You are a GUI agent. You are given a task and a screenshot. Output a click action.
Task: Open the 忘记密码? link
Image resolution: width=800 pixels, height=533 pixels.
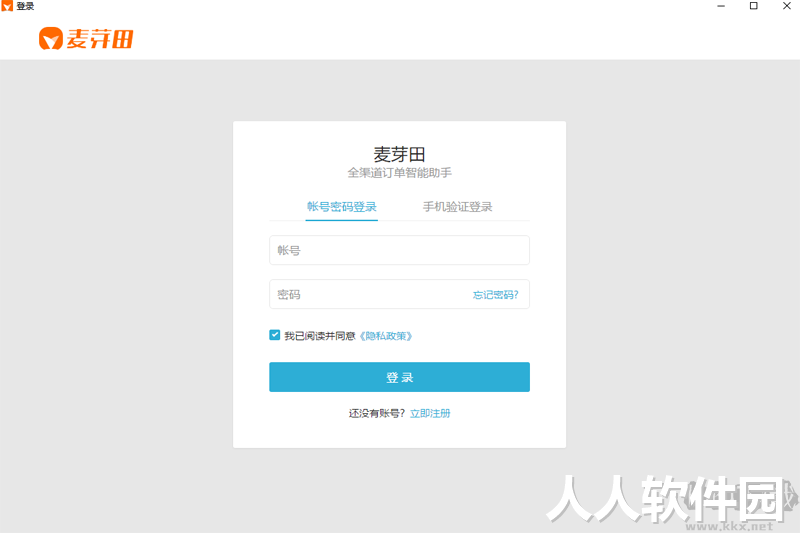pyautogui.click(x=495, y=295)
